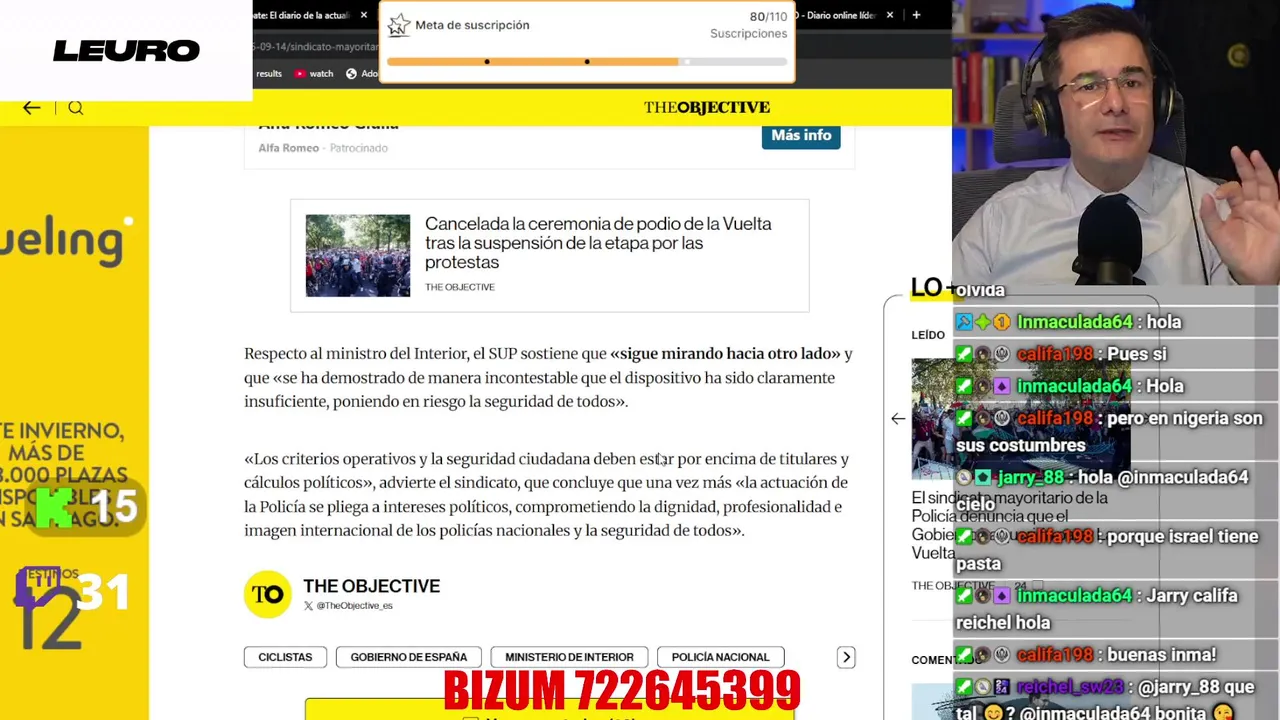
Task: Select the CICLISTAS tag
Action: pyautogui.click(x=285, y=657)
